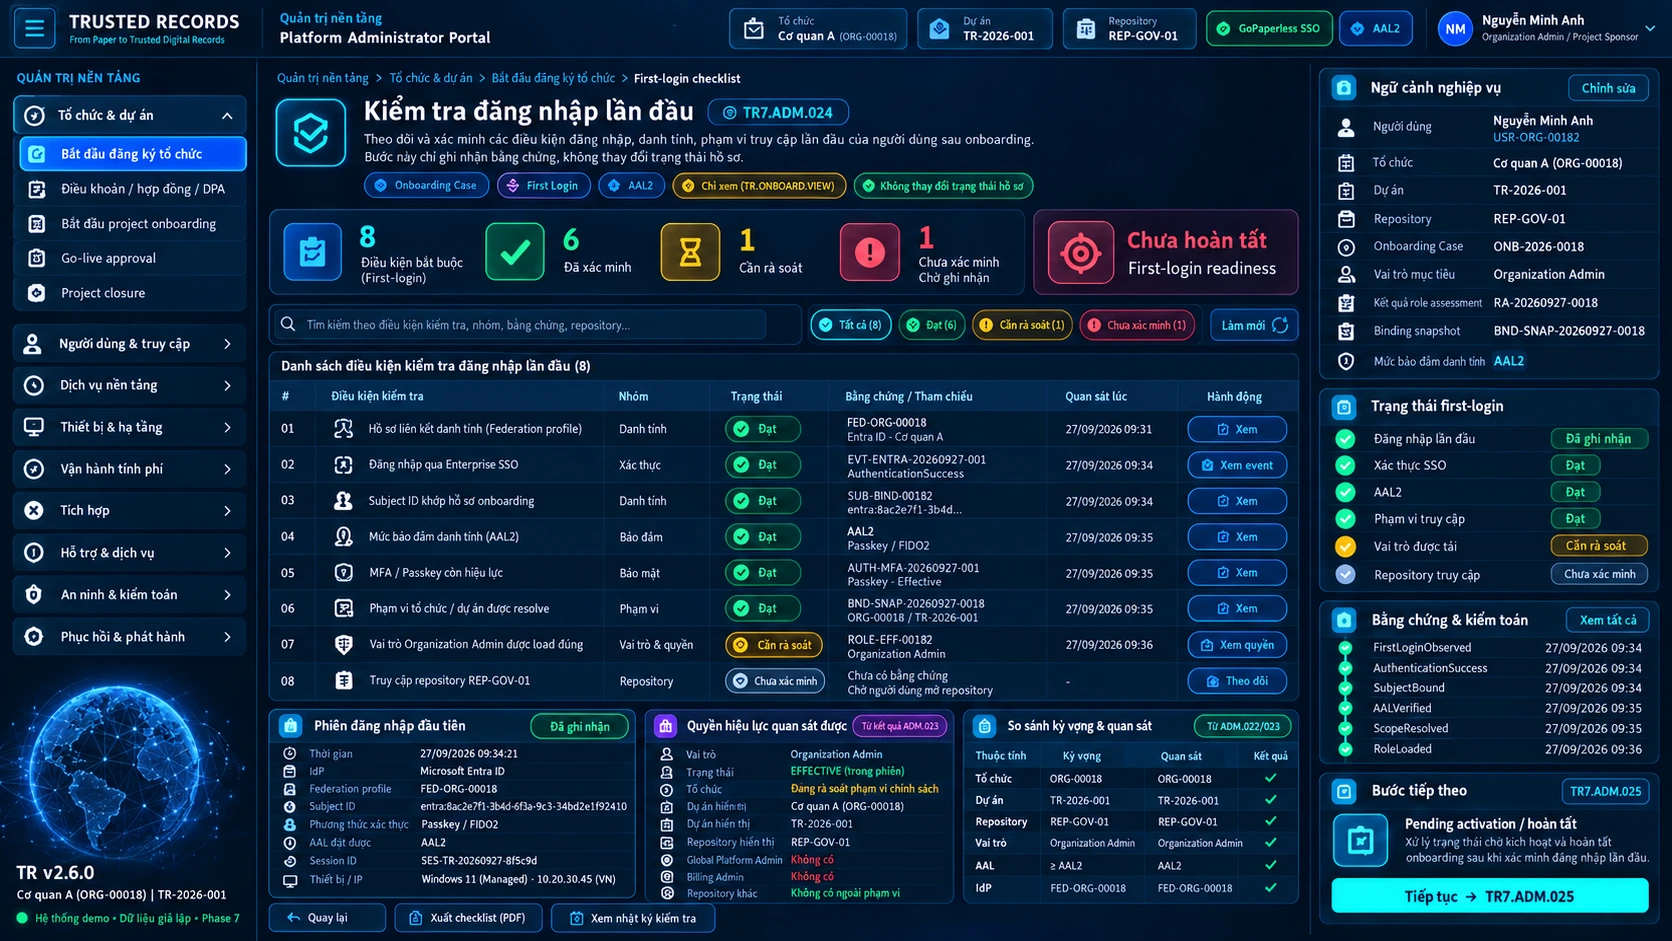Go to Tổ chức & dự án breadcrumb
The width and height of the screenshot is (1672, 941).
pyautogui.click(x=431, y=78)
